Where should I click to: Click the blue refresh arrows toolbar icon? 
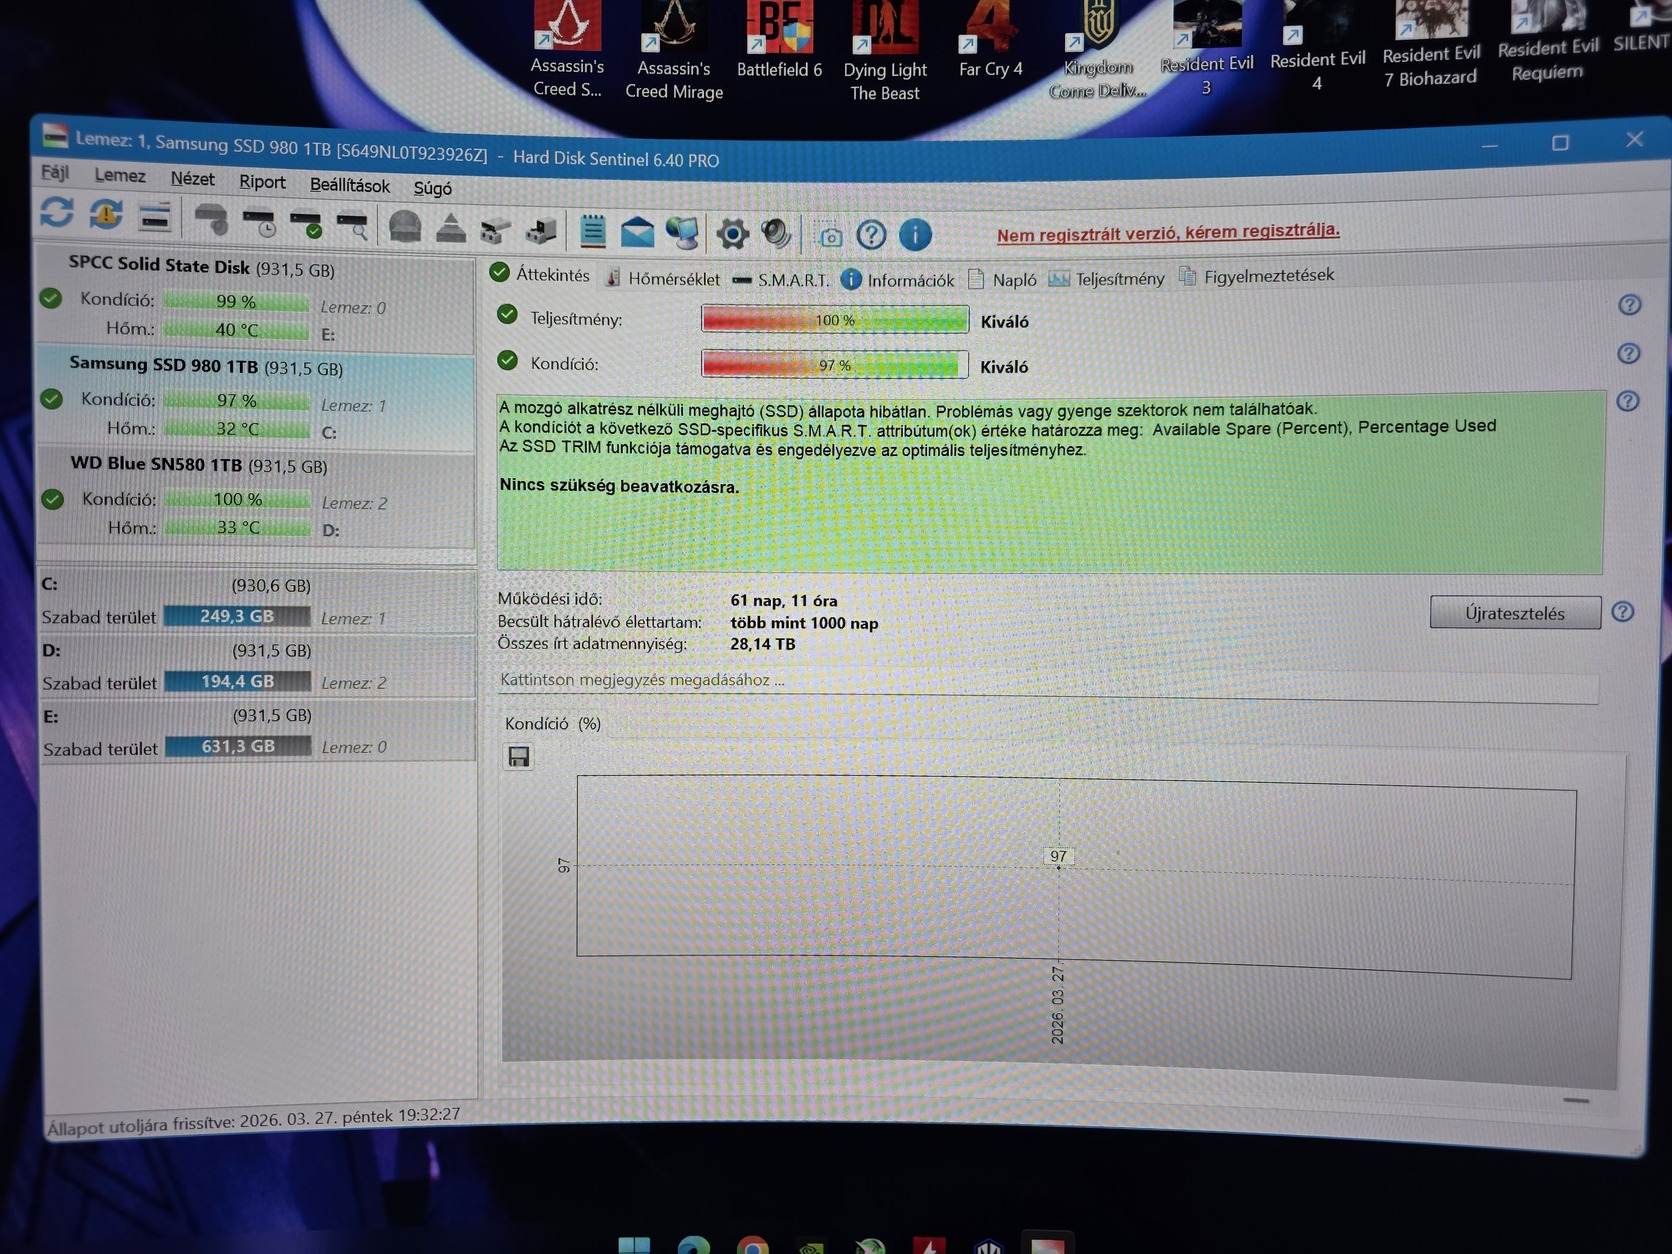coord(57,213)
